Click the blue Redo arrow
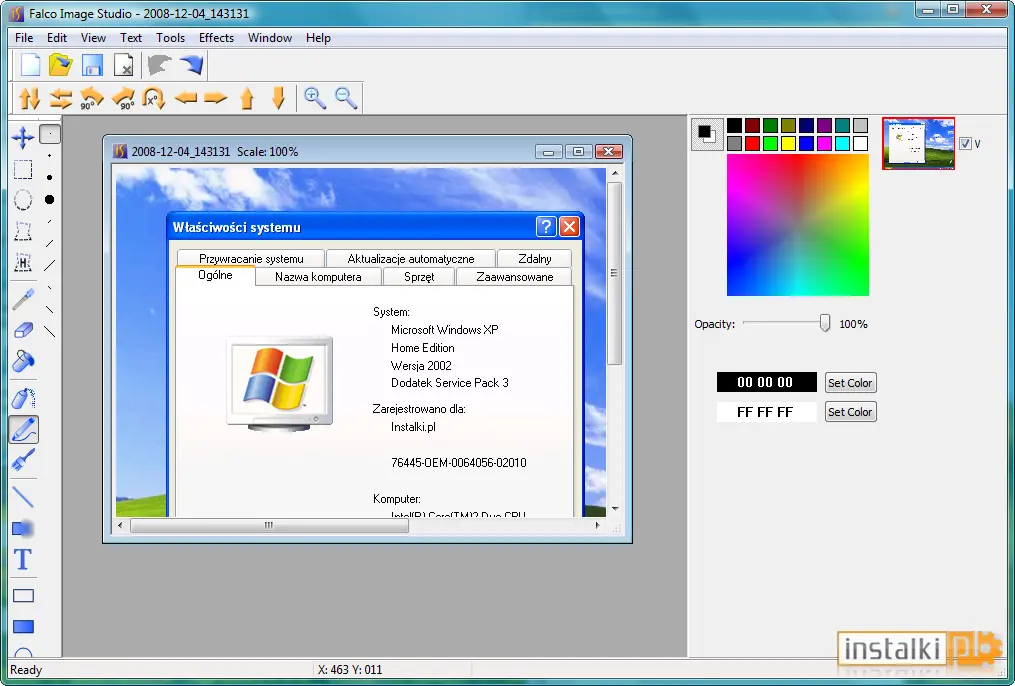Screen dimensions: 1015x686 (x=191, y=65)
